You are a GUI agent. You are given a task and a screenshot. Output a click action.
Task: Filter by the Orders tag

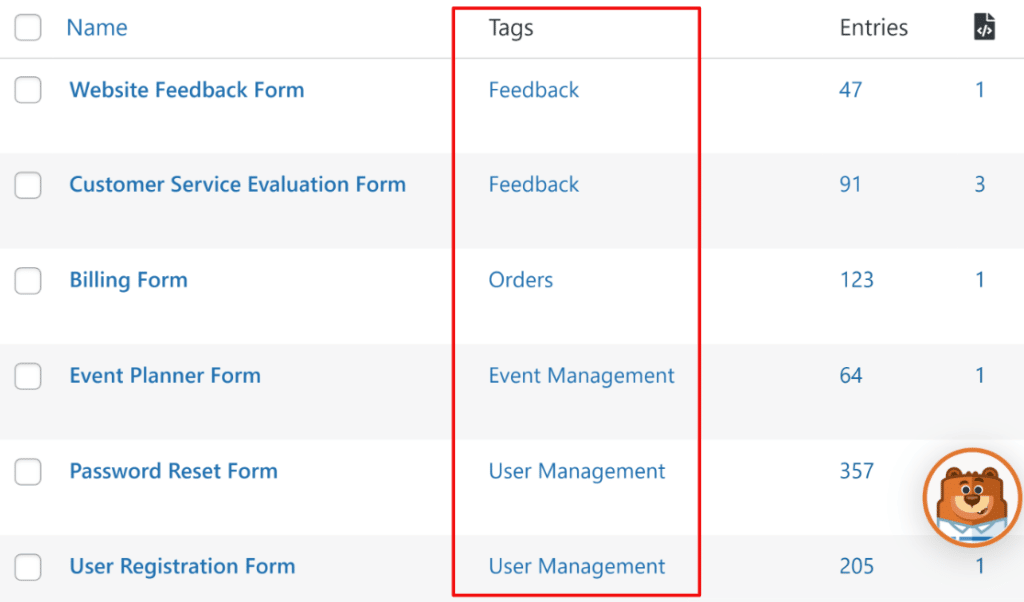(x=520, y=280)
